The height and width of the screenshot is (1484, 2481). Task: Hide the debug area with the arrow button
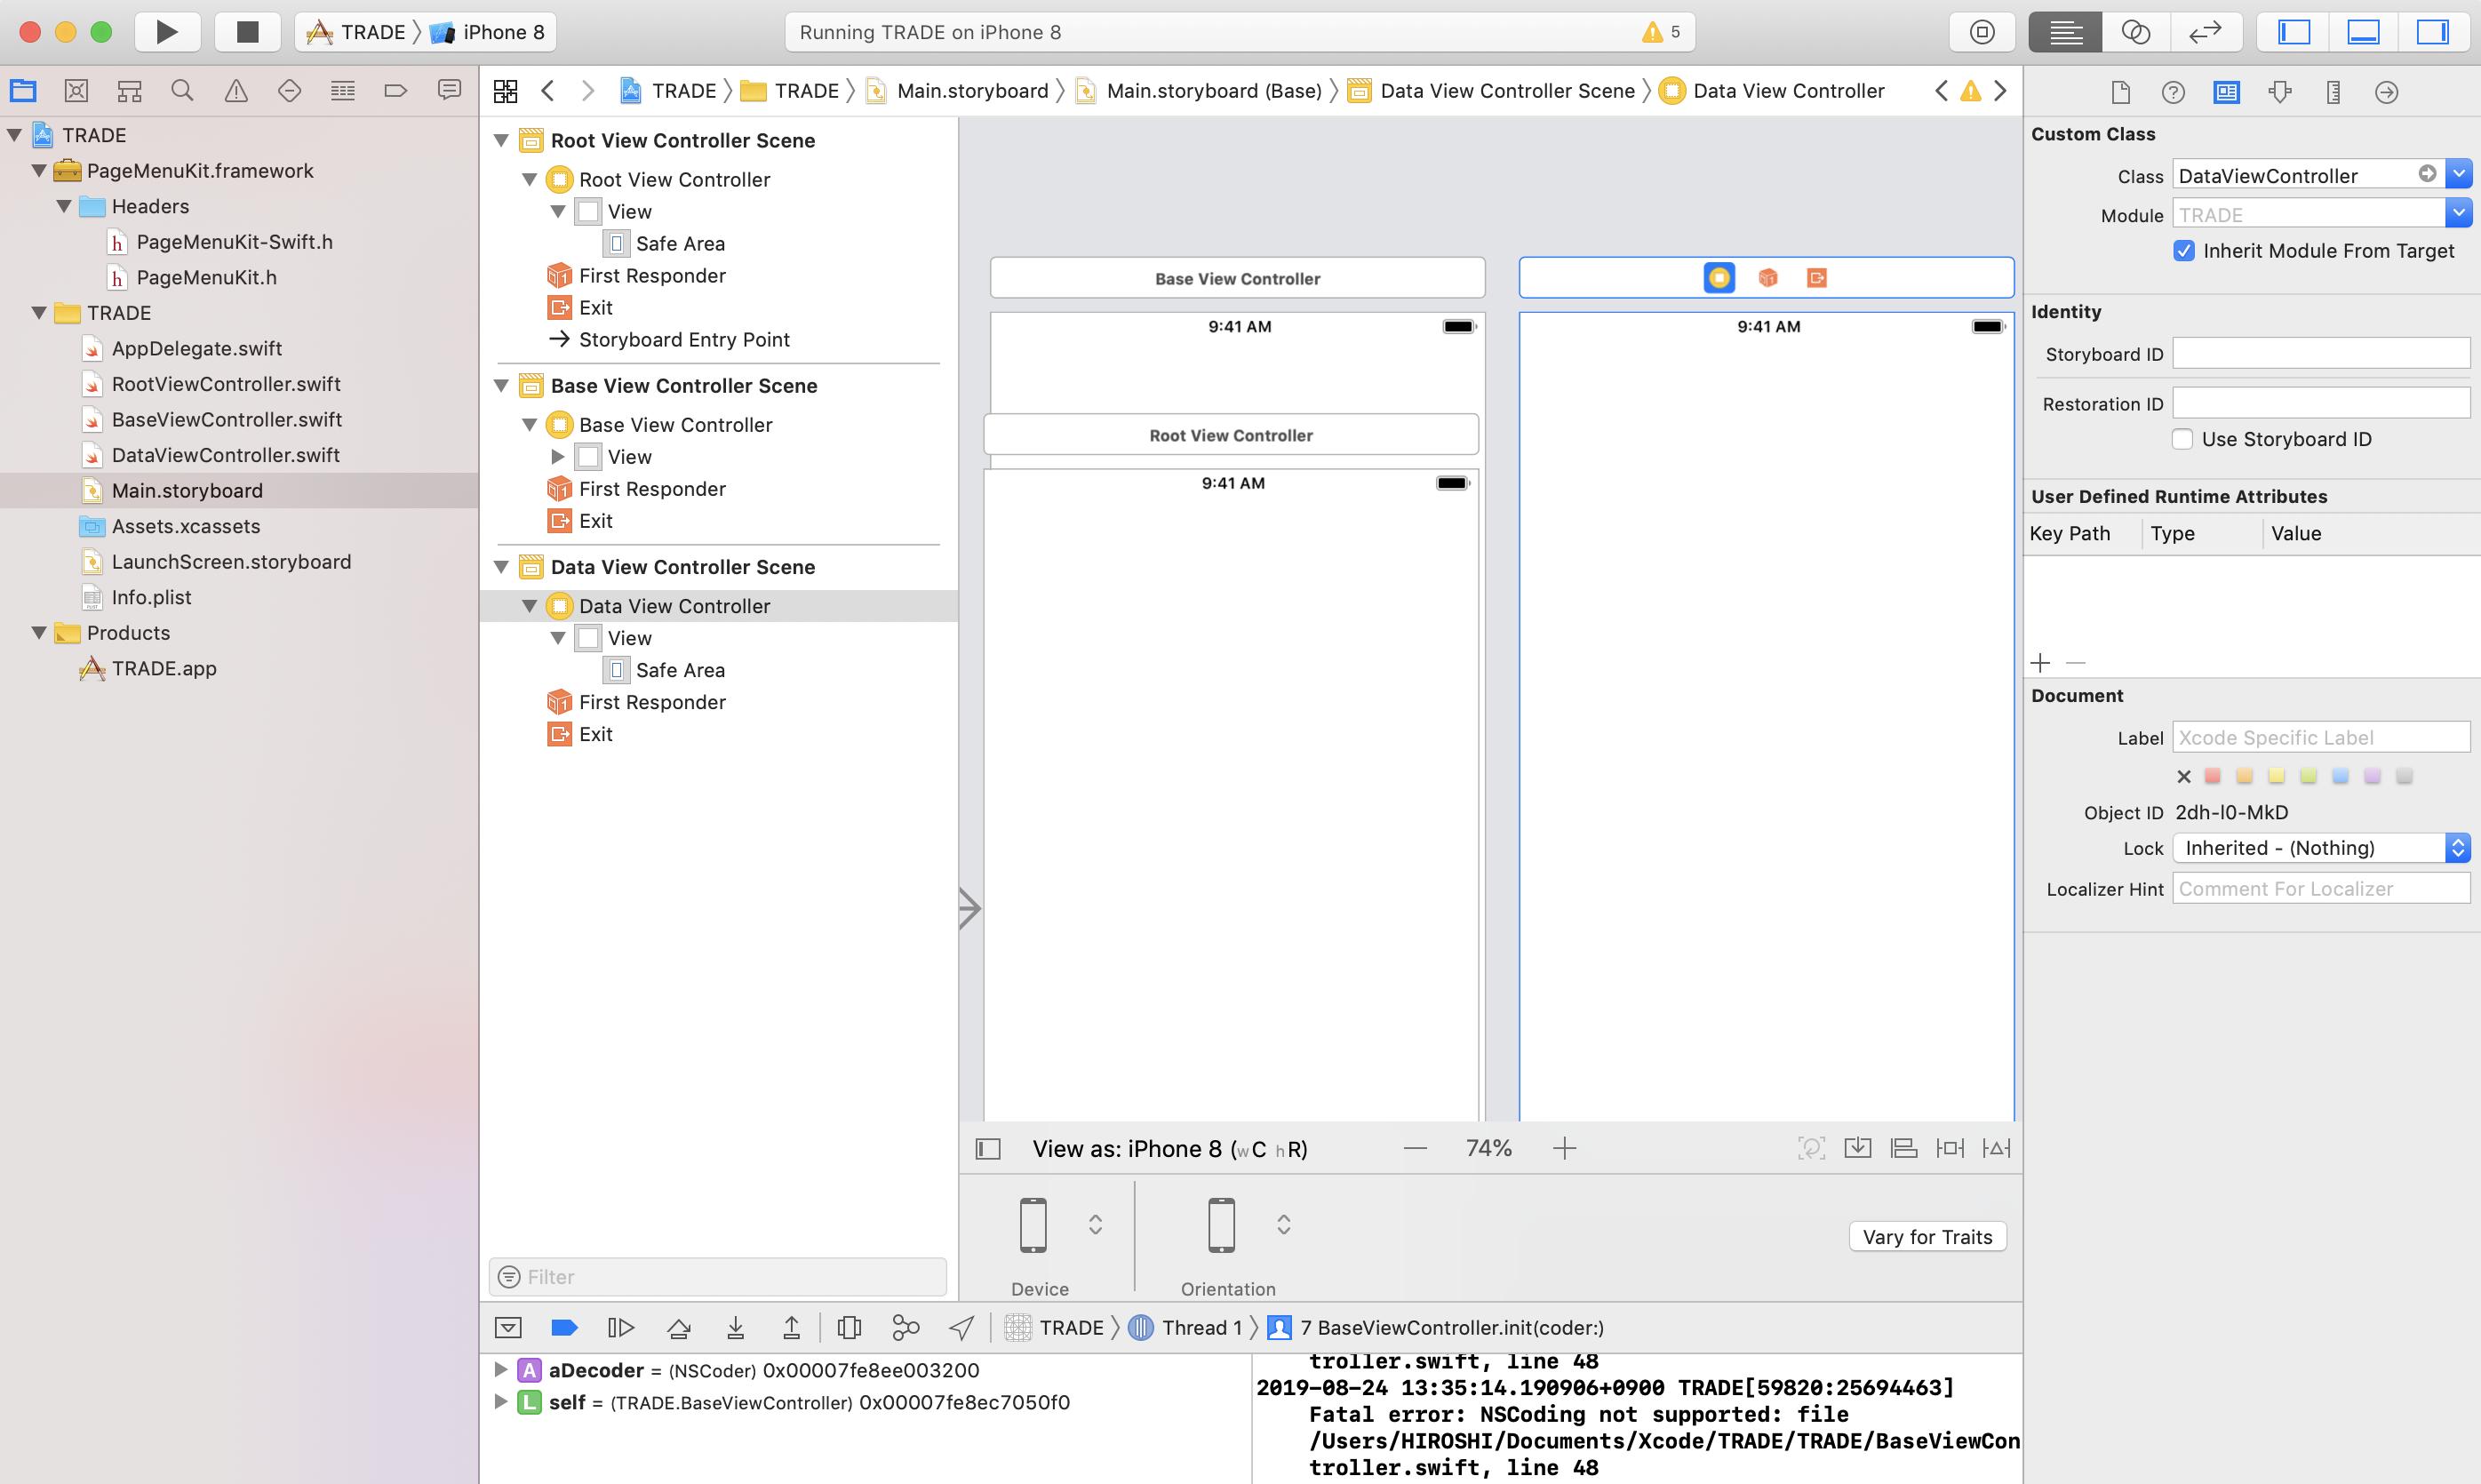click(508, 1328)
